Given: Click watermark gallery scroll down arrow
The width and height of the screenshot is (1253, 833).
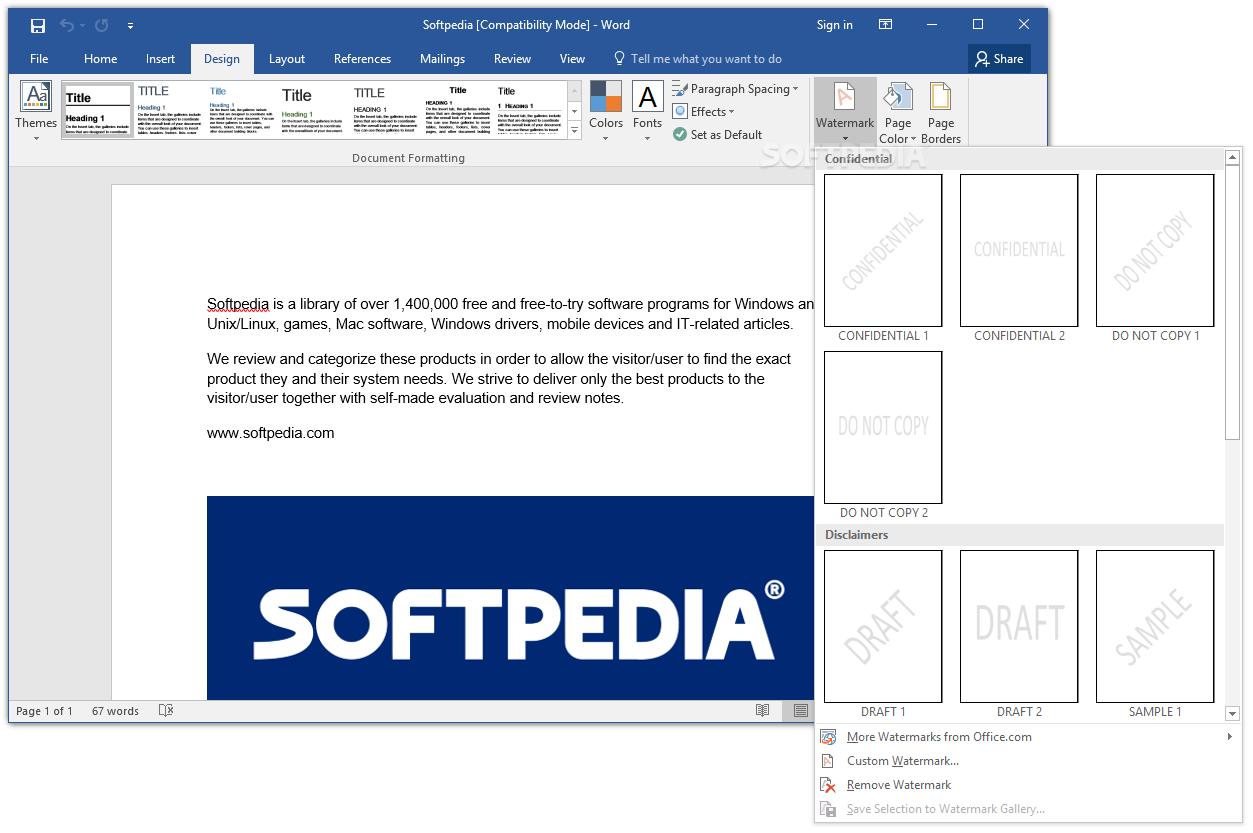Looking at the screenshot, I should point(1233,714).
